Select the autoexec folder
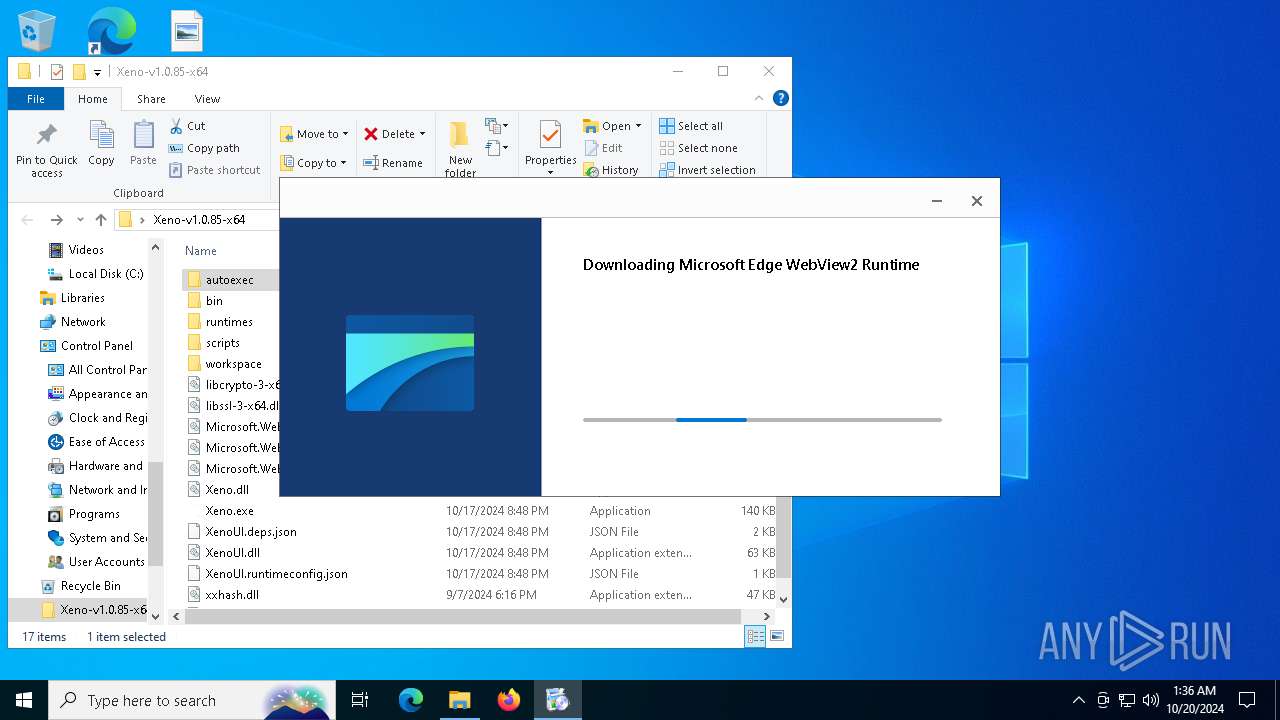 230,280
